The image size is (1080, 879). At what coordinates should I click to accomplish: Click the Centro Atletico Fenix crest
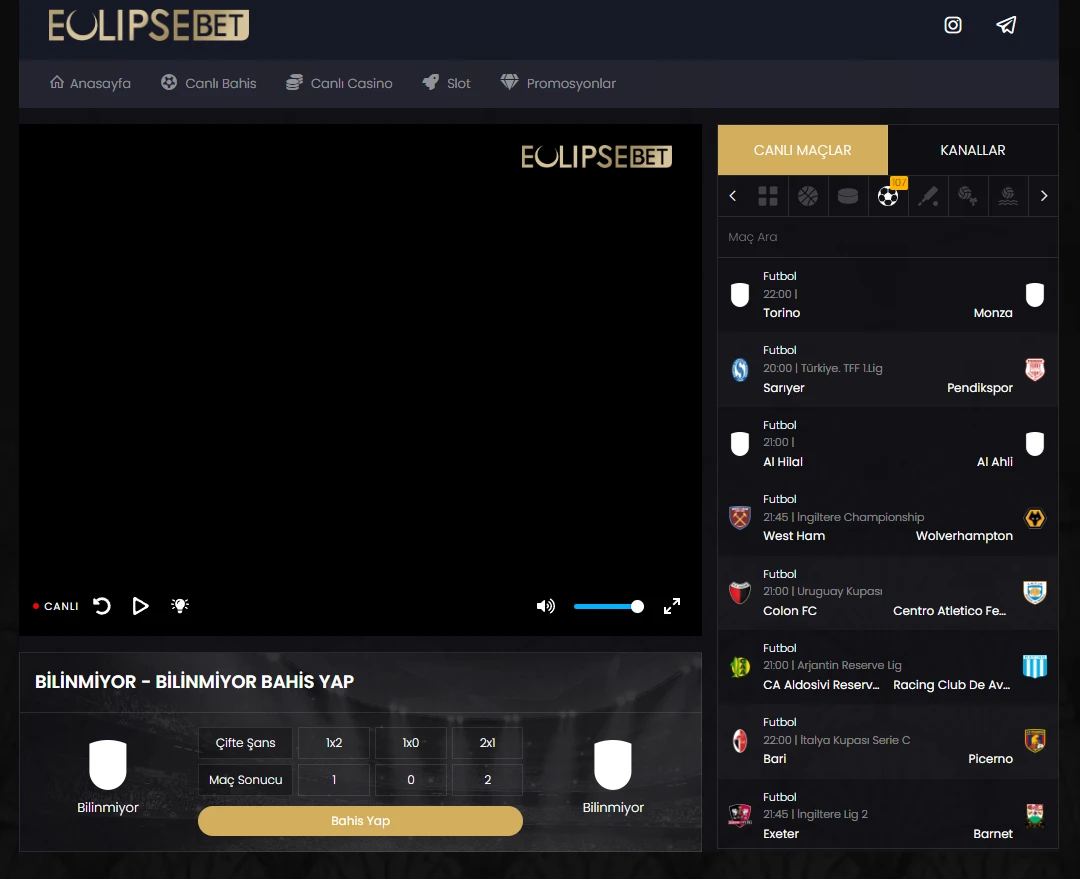click(1035, 592)
